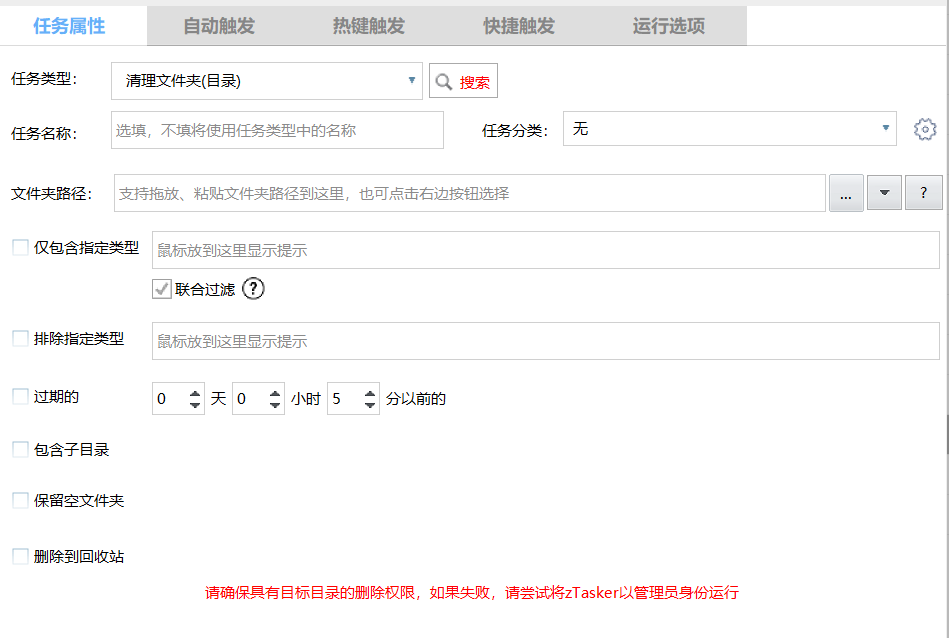Switch to the 热键触发 tab

tap(369, 26)
